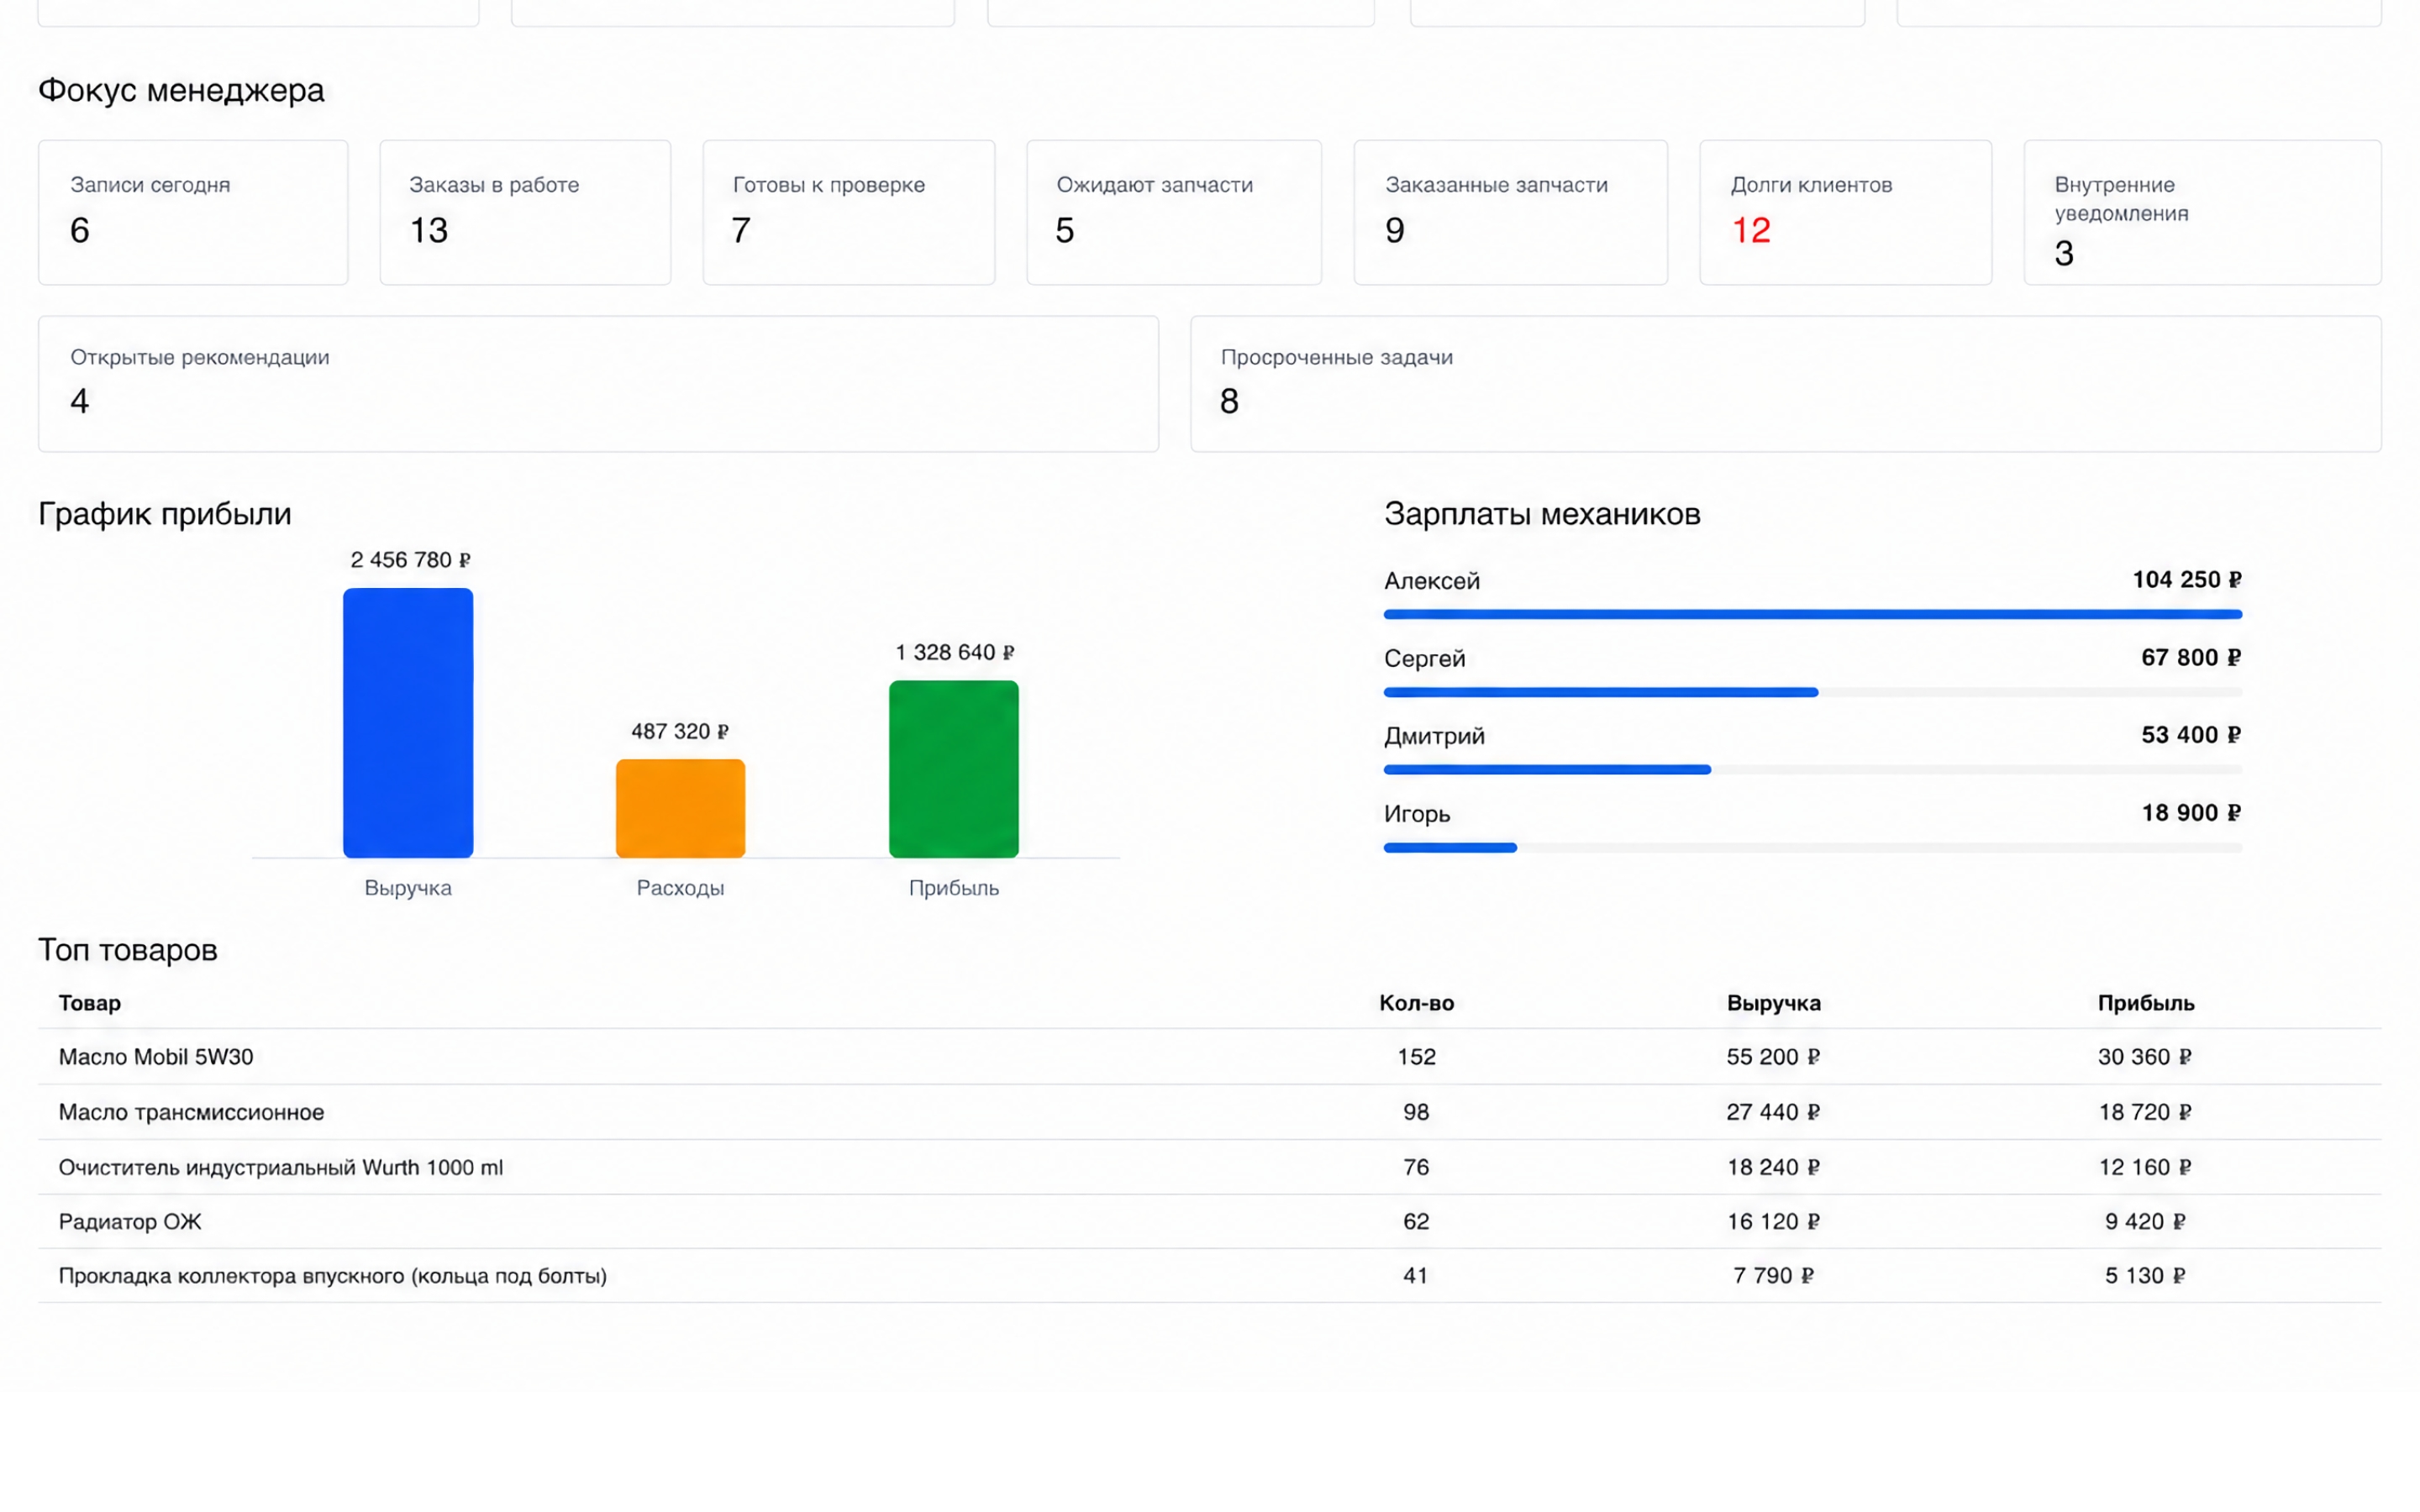Open the Записи сегодня card

193,212
